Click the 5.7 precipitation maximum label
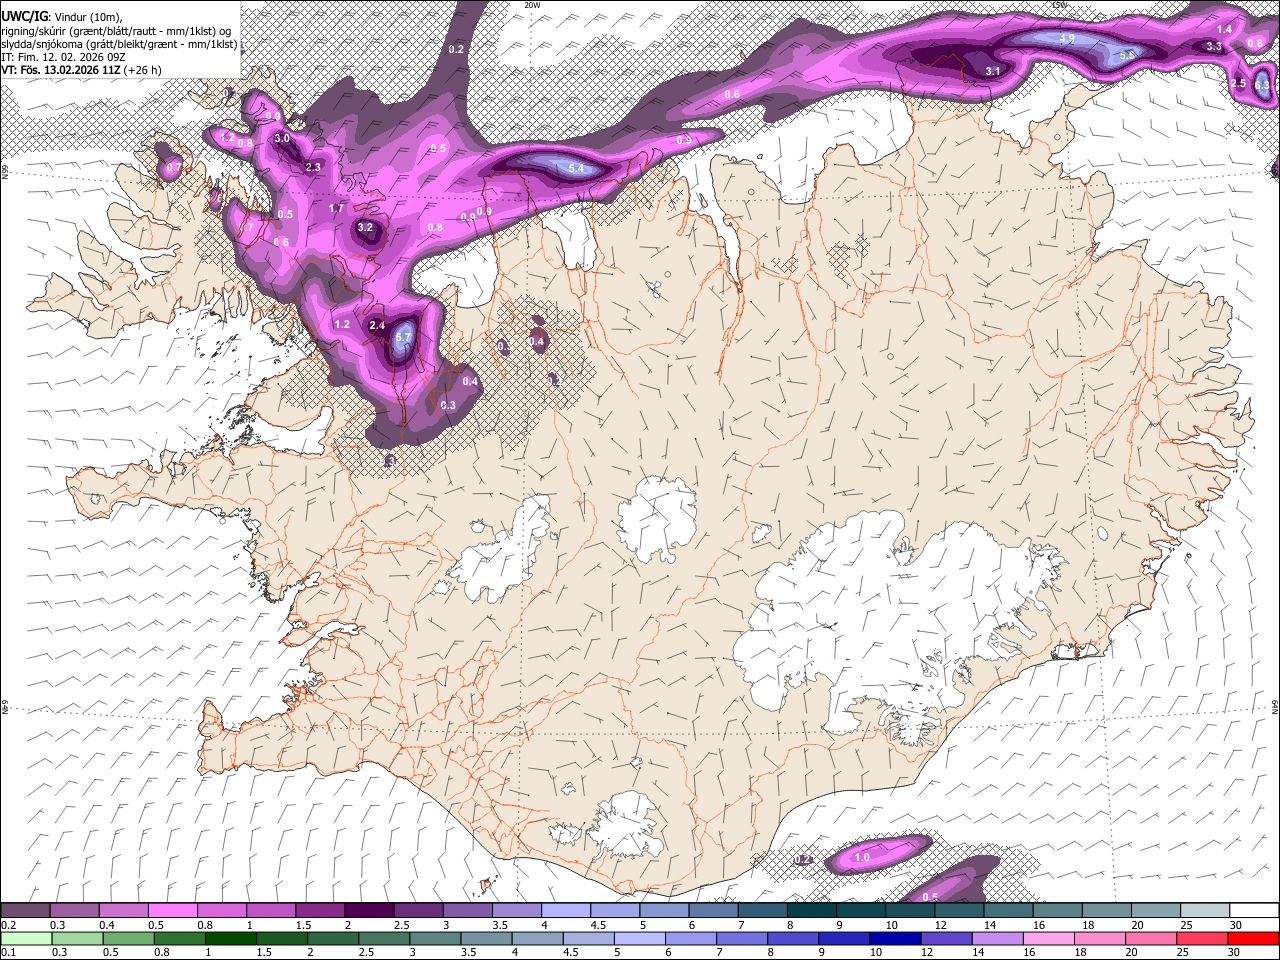This screenshot has width=1280, height=960. [403, 338]
